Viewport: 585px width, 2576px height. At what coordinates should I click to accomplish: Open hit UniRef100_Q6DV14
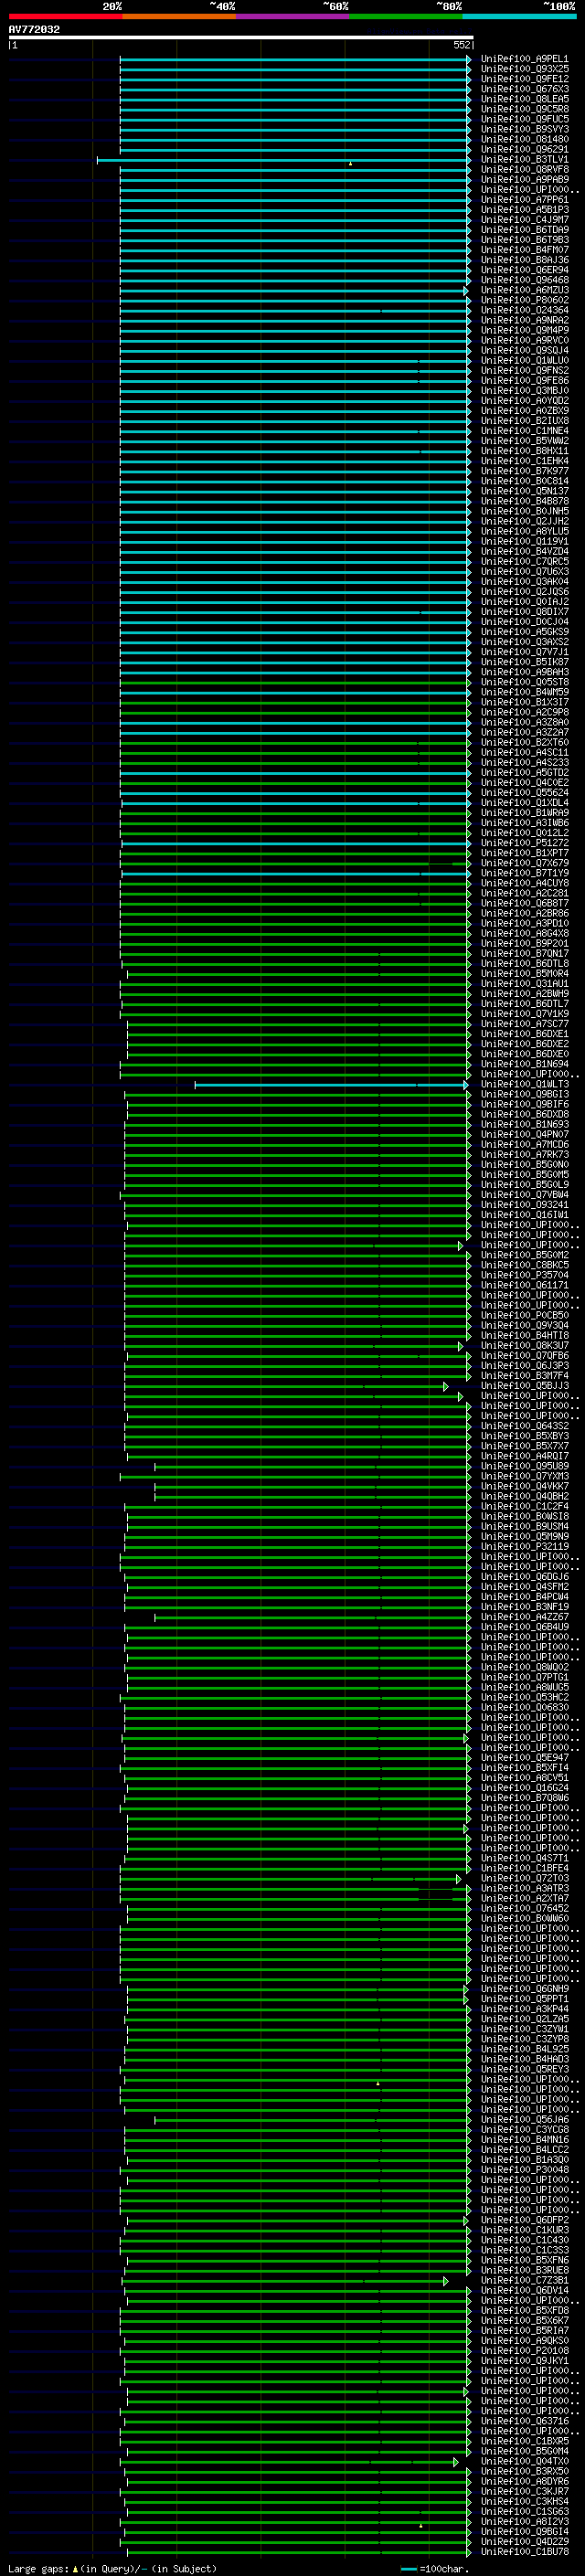[524, 2290]
